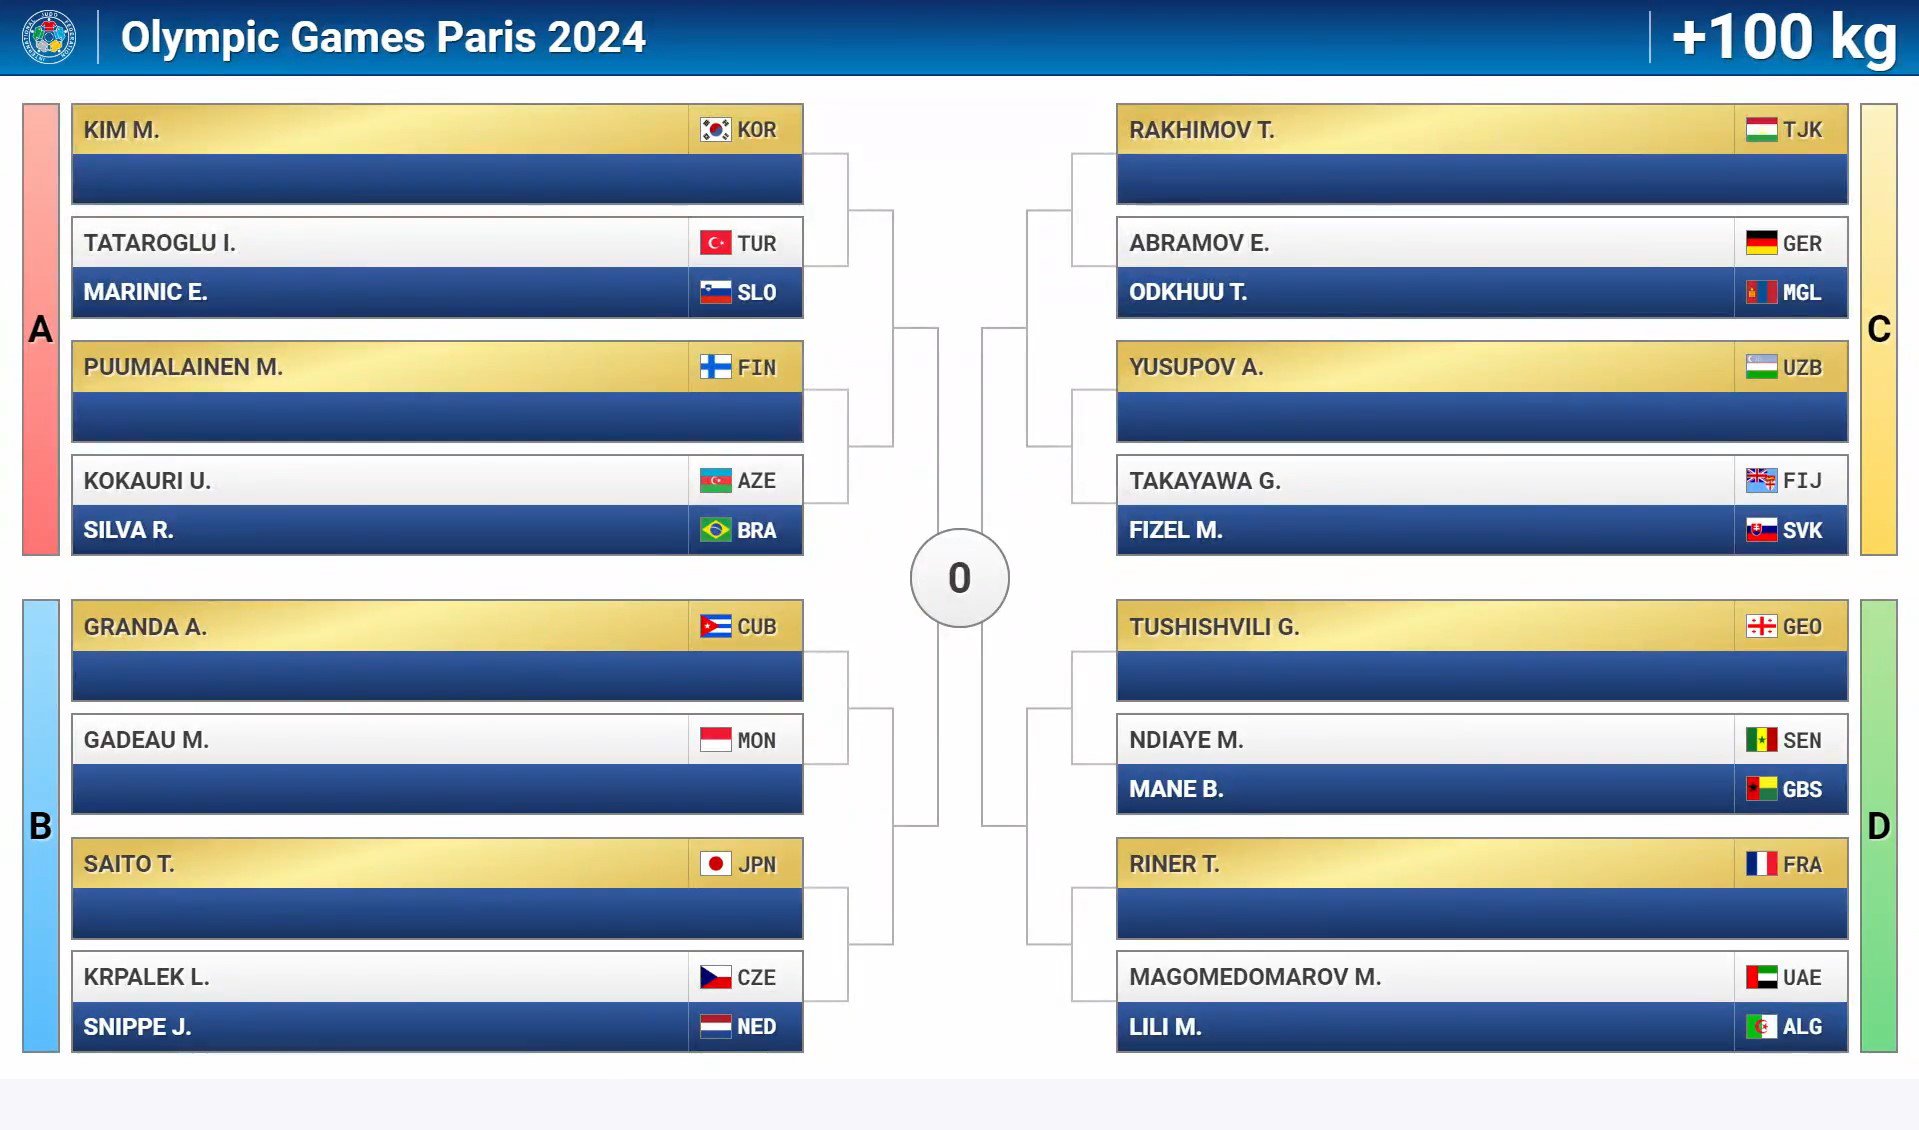Select the green Pool D label
Viewport: 1919px width, 1130px height.
point(1879,826)
